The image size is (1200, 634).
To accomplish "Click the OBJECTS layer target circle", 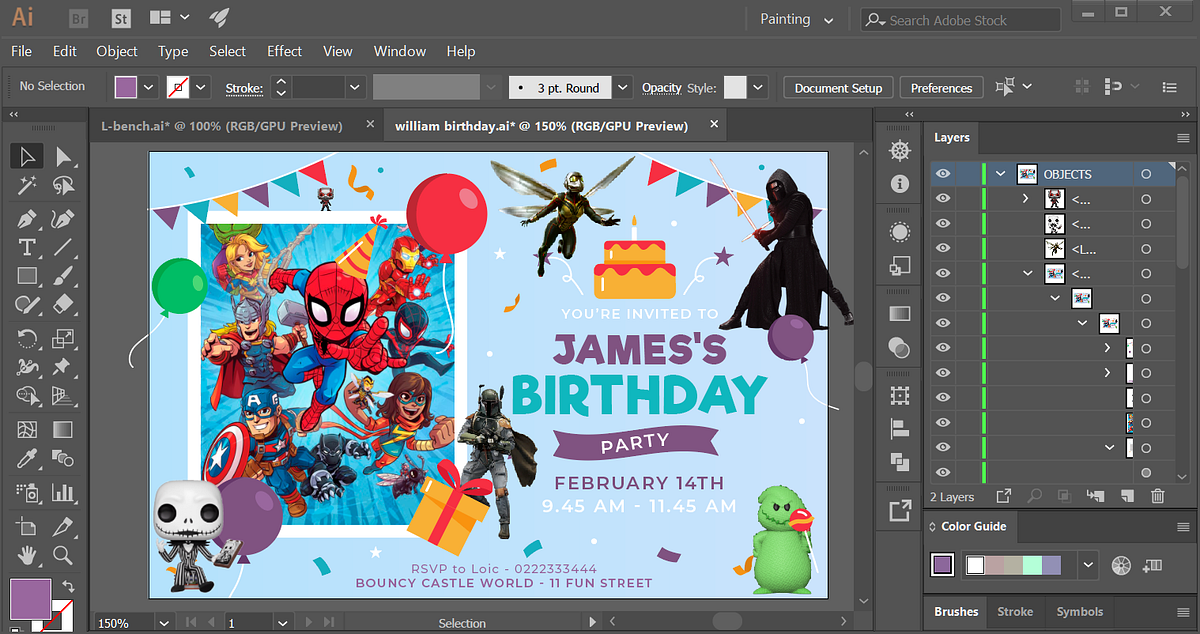I will (1146, 174).
